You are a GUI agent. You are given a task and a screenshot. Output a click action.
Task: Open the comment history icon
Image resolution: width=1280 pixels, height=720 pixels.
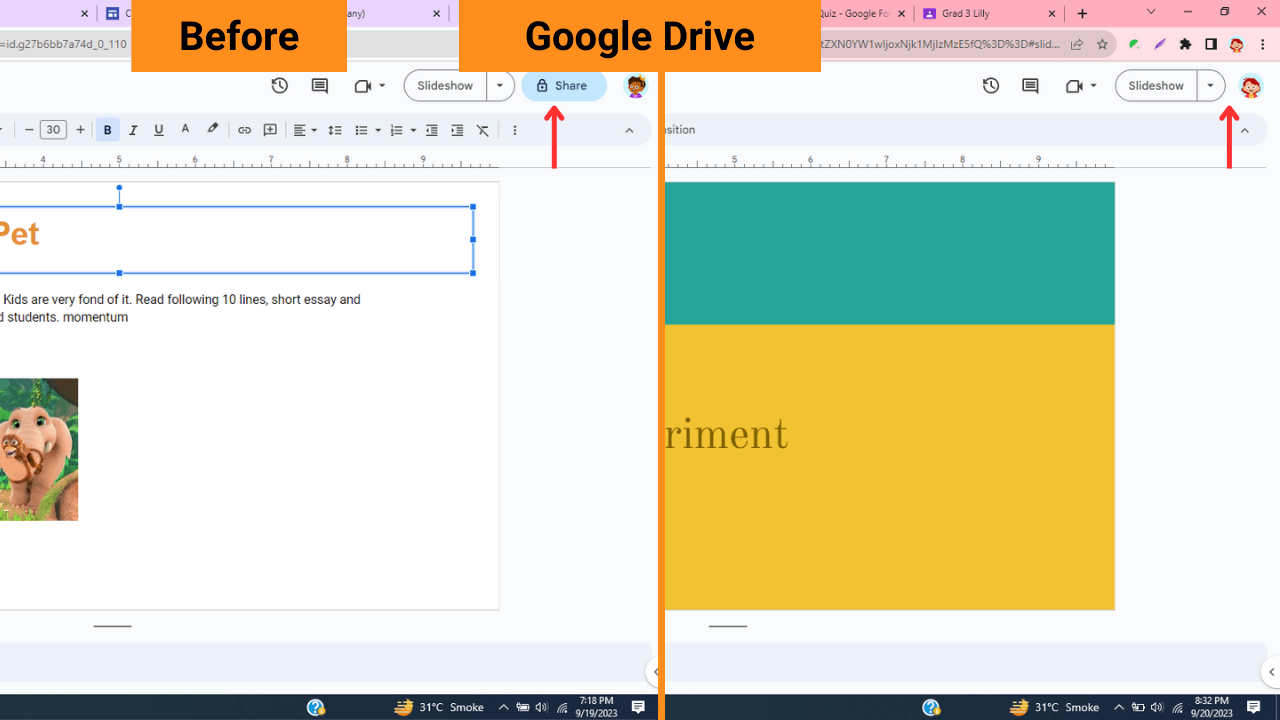(319, 86)
